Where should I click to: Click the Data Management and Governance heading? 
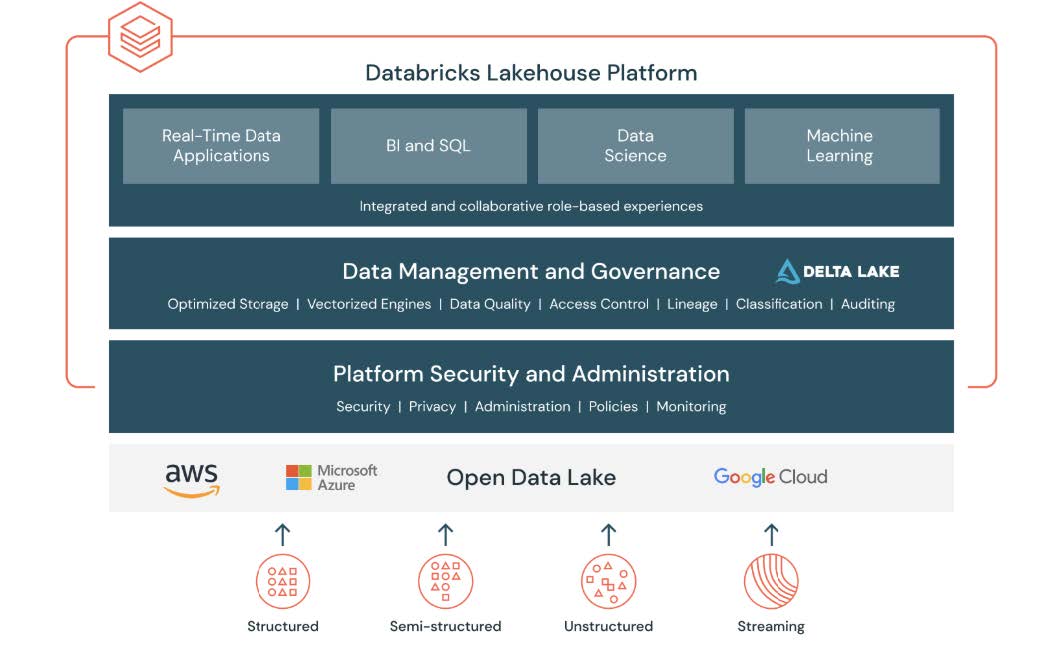click(x=531, y=272)
